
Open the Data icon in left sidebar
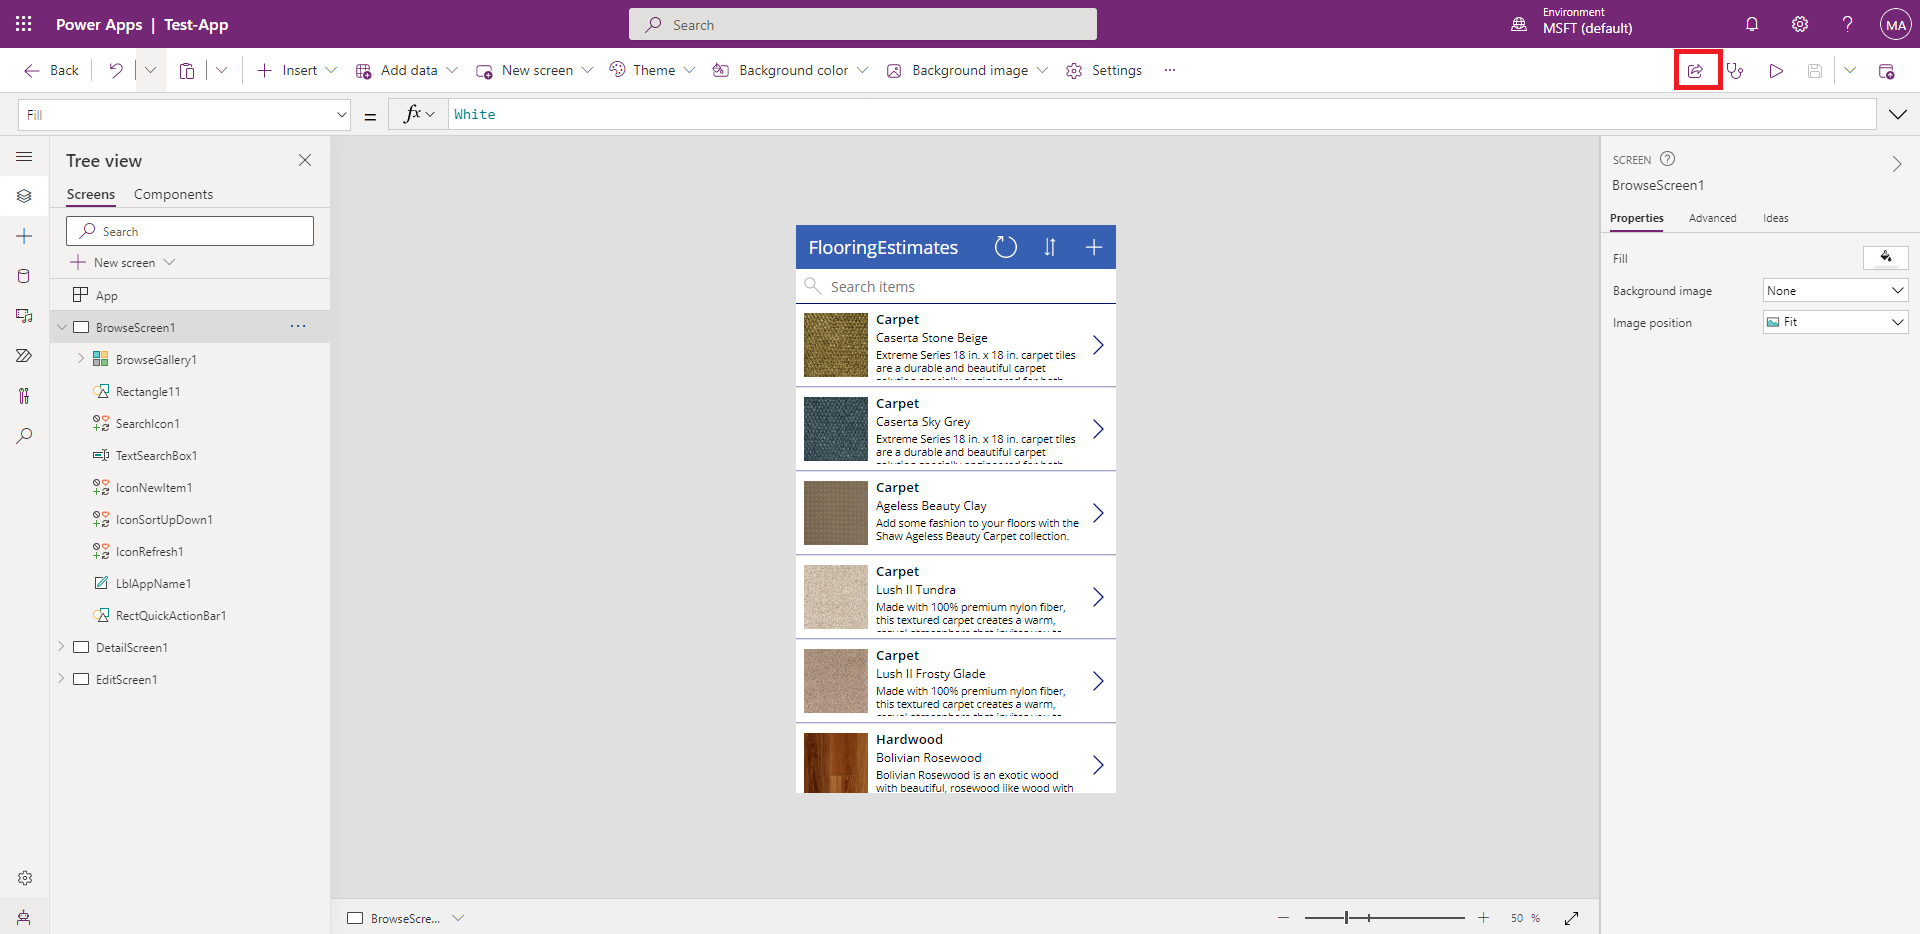coord(24,276)
